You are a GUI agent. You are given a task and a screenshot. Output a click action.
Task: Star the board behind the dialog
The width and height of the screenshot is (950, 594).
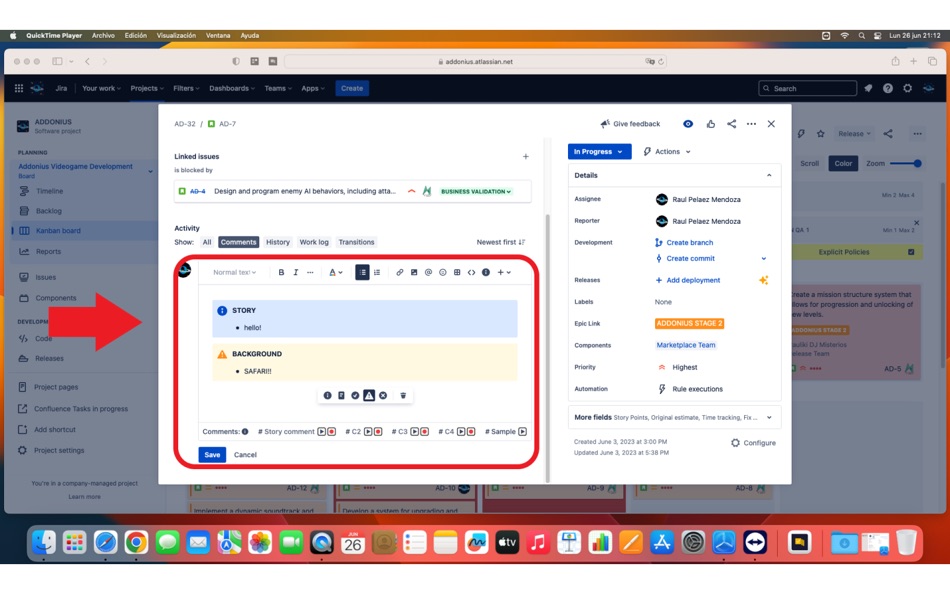[820, 134]
